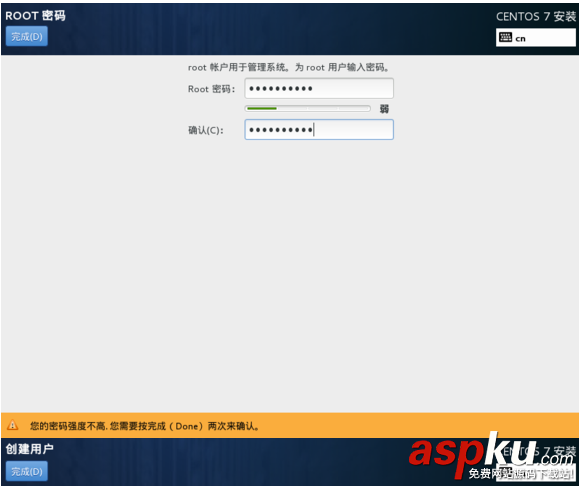
Task: Click the root 帐户用于管理系统 description text
Action: click(289, 67)
